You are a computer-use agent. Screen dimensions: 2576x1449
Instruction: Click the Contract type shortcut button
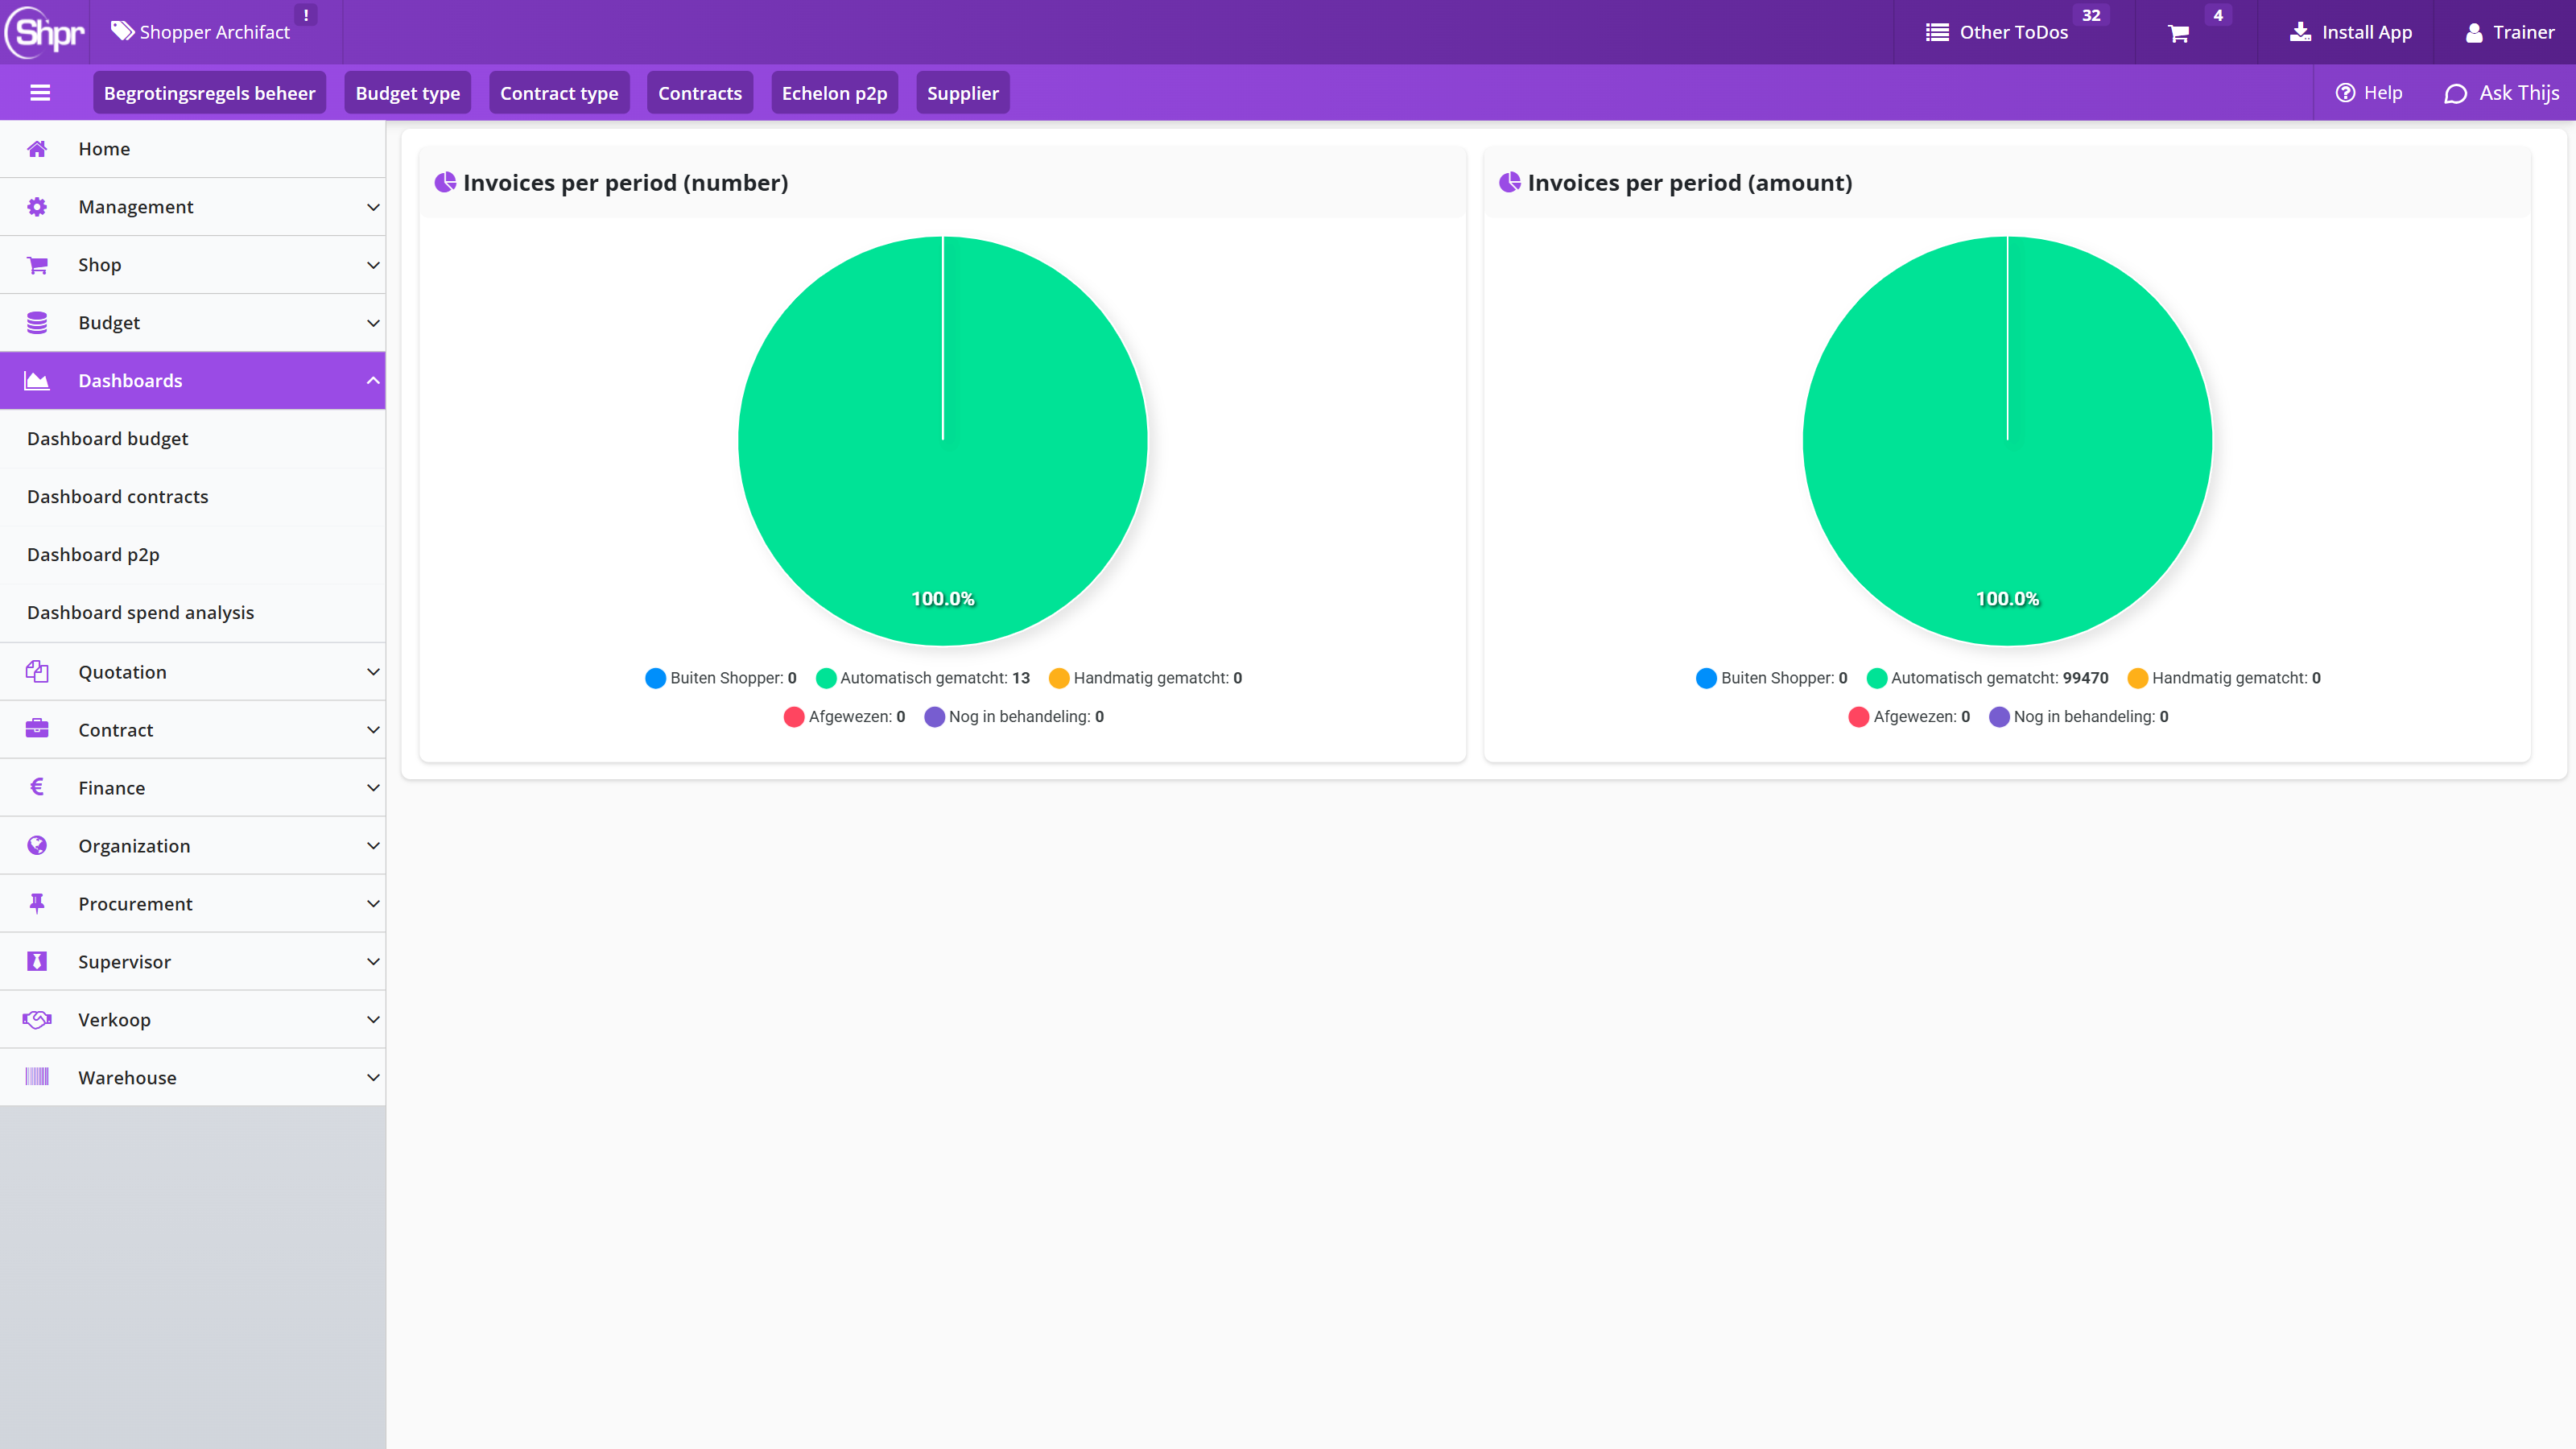tap(559, 93)
